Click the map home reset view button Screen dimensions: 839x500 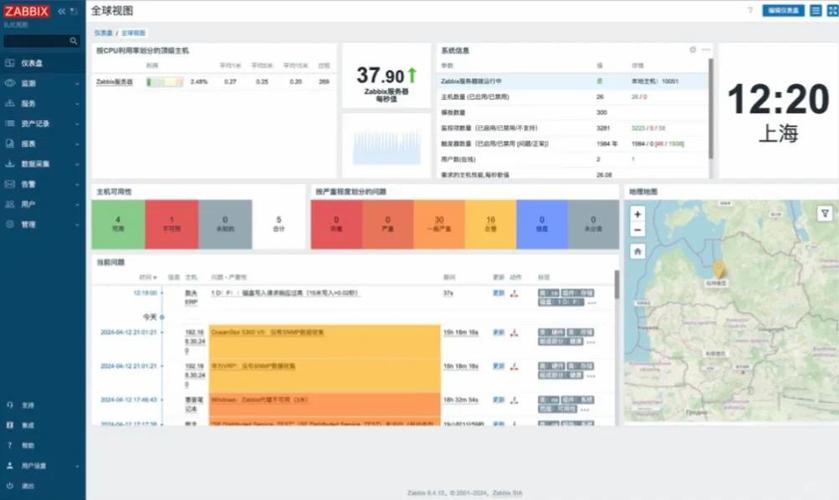[637, 251]
